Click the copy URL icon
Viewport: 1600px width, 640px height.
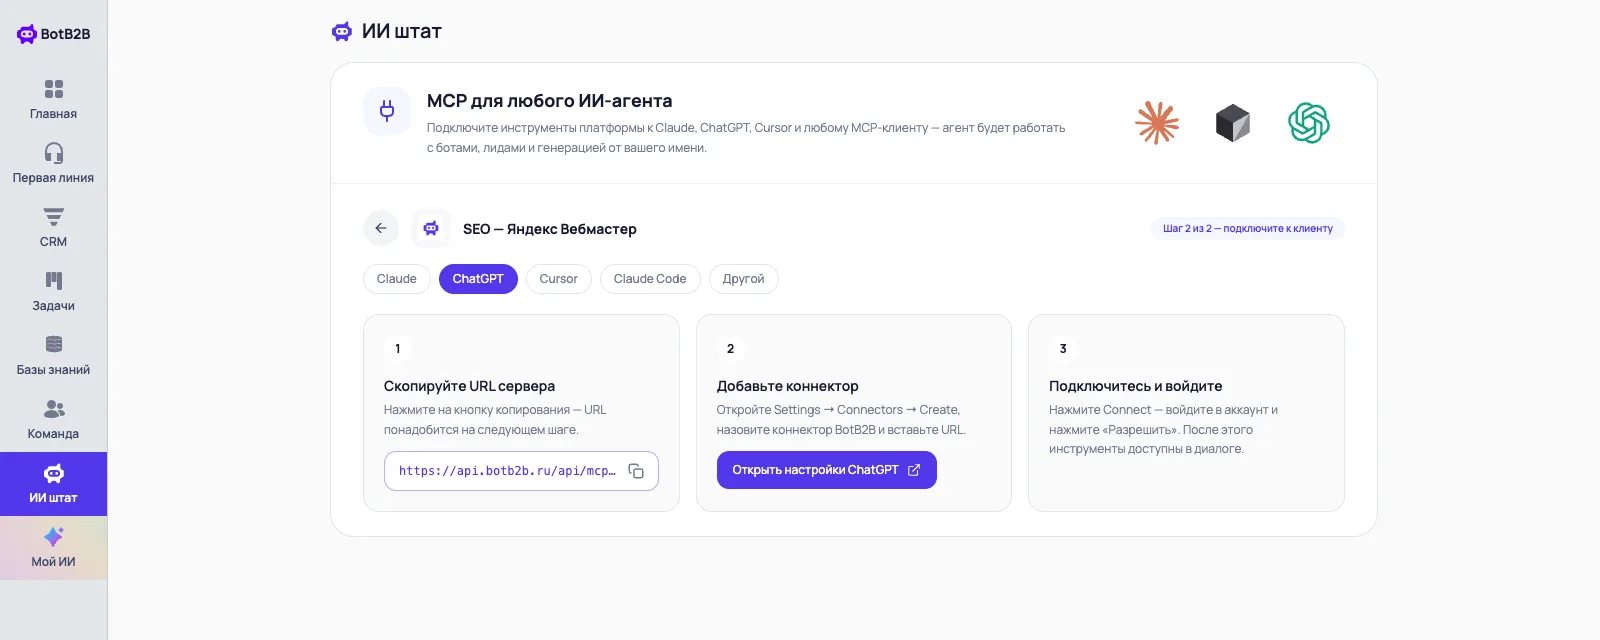[x=636, y=471]
